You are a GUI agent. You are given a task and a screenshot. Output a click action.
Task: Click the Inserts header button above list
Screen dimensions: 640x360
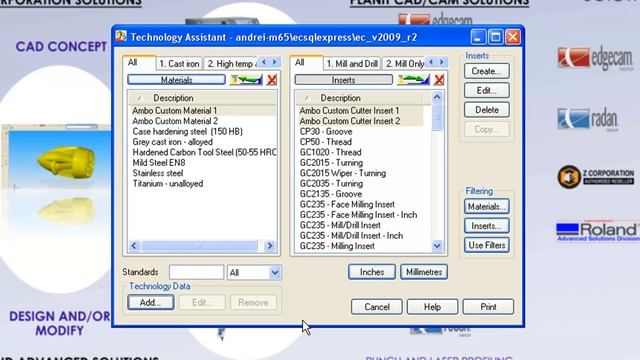343,80
